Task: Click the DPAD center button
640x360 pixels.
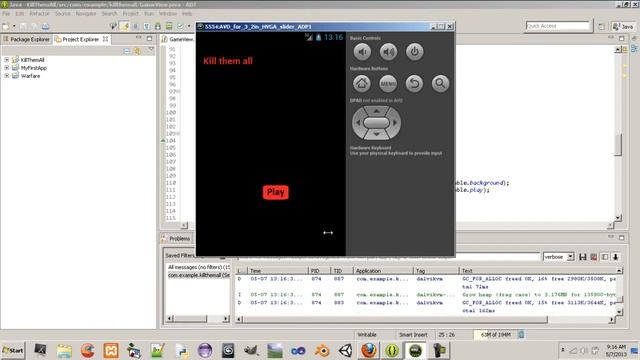Action: (x=376, y=122)
